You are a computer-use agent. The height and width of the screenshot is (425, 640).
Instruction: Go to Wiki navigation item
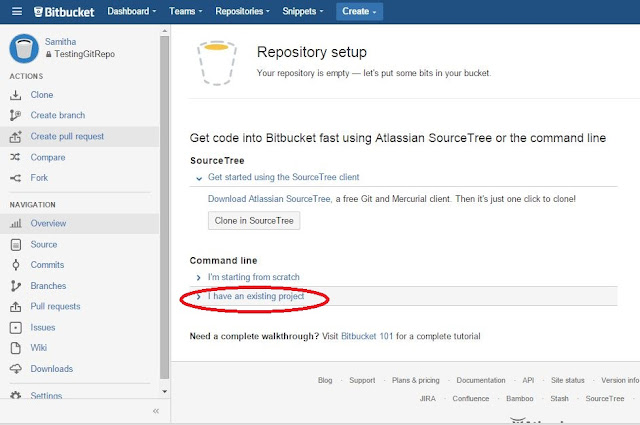pos(38,348)
